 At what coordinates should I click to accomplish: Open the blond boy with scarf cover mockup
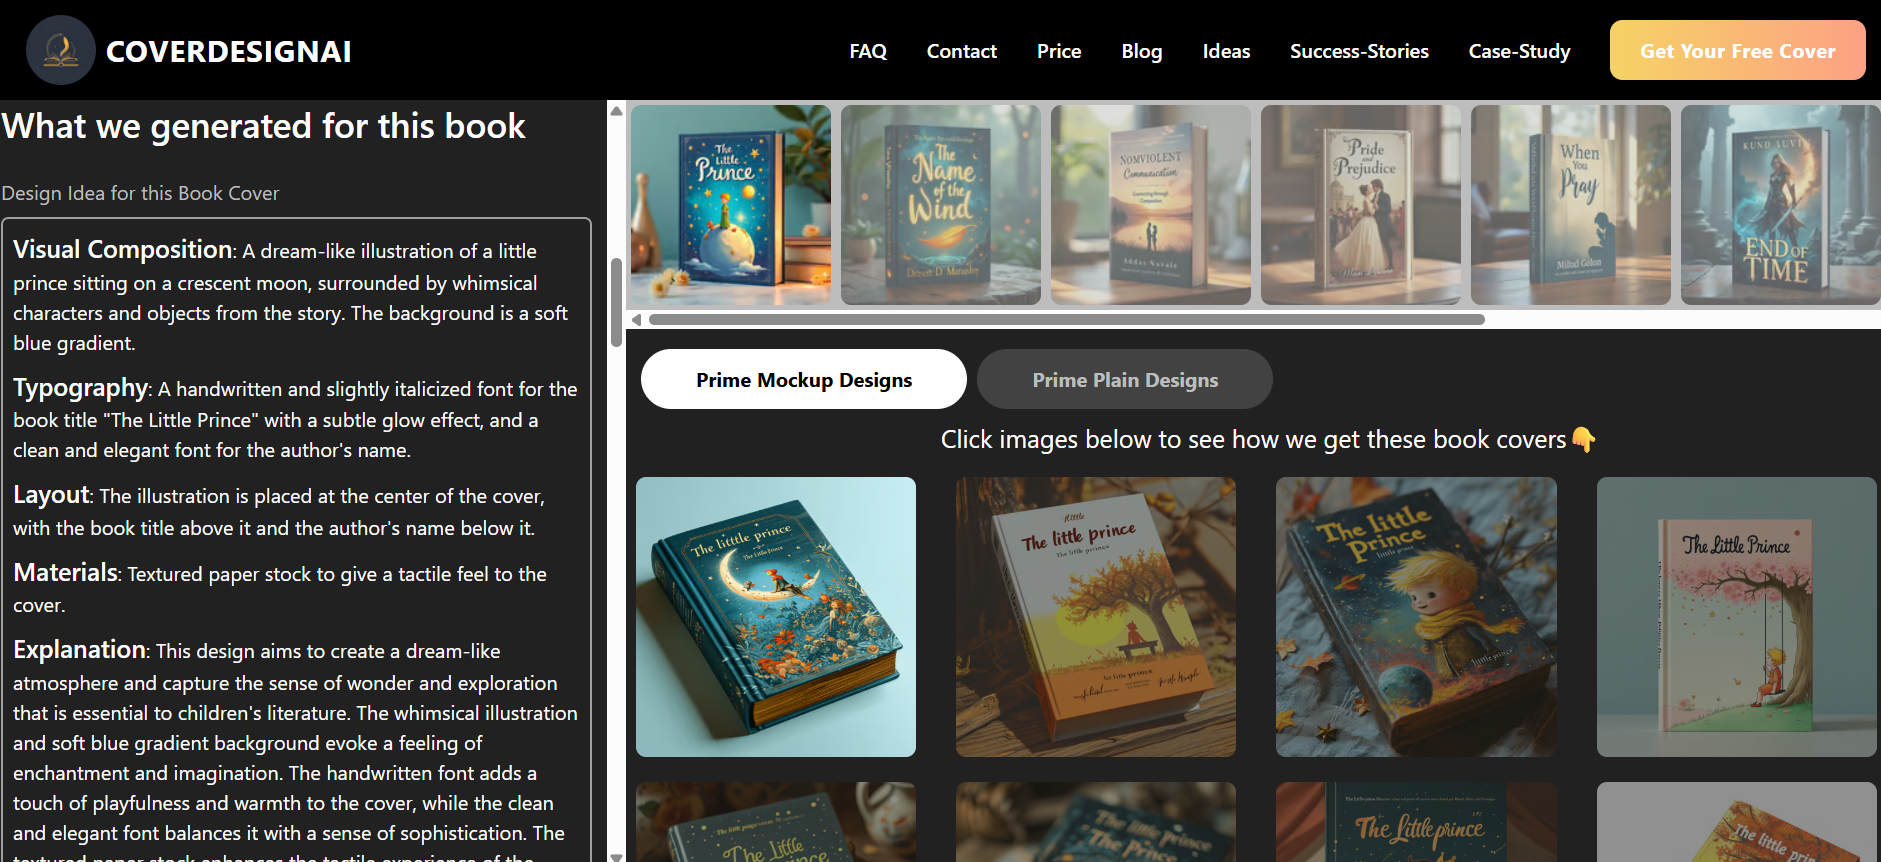pyautogui.click(x=1416, y=617)
